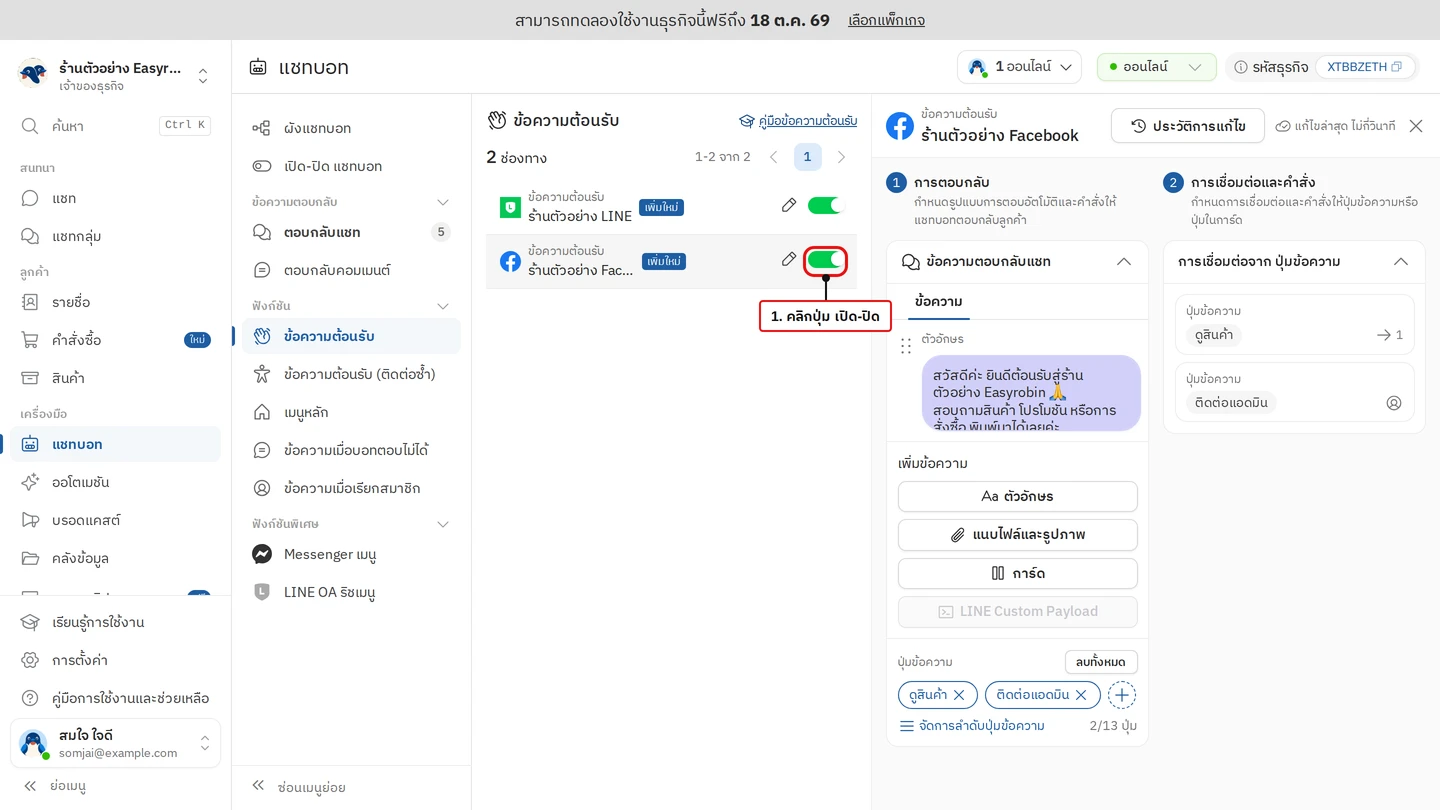Open เลือกแพ็กเกจ package link
Viewport: 1440px width, 810px height.
tap(886, 20)
